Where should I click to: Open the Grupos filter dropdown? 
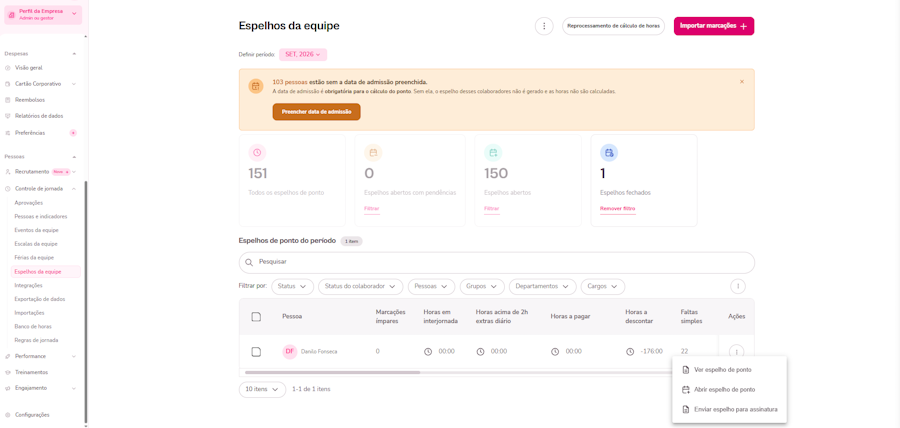[x=482, y=286]
